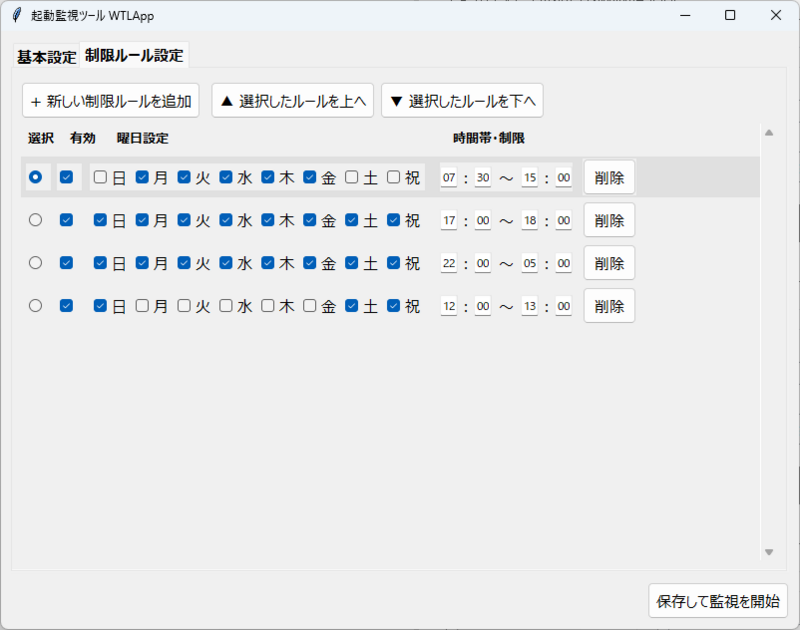
Task: Check 水 checkbox in the fourth rule
Action: pos(226,306)
